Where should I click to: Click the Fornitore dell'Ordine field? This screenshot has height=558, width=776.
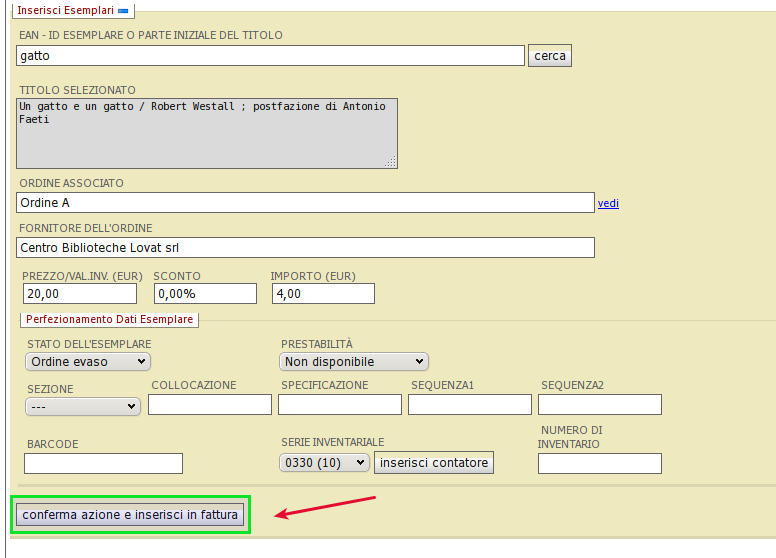pos(305,247)
